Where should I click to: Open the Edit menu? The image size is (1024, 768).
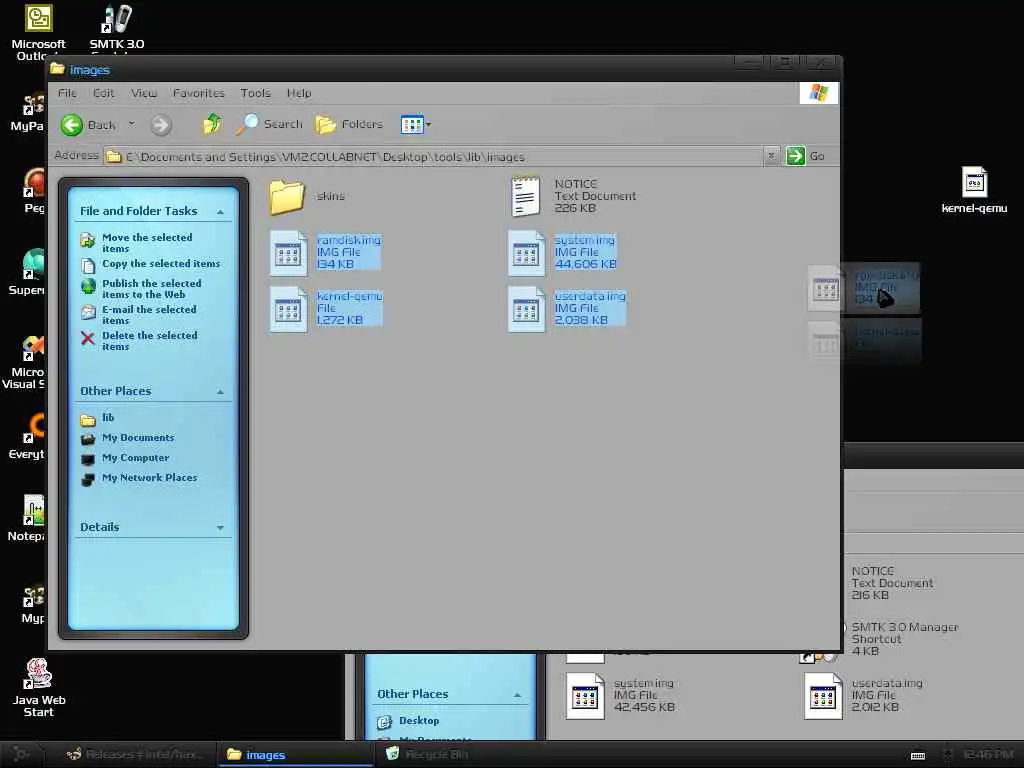[104, 93]
